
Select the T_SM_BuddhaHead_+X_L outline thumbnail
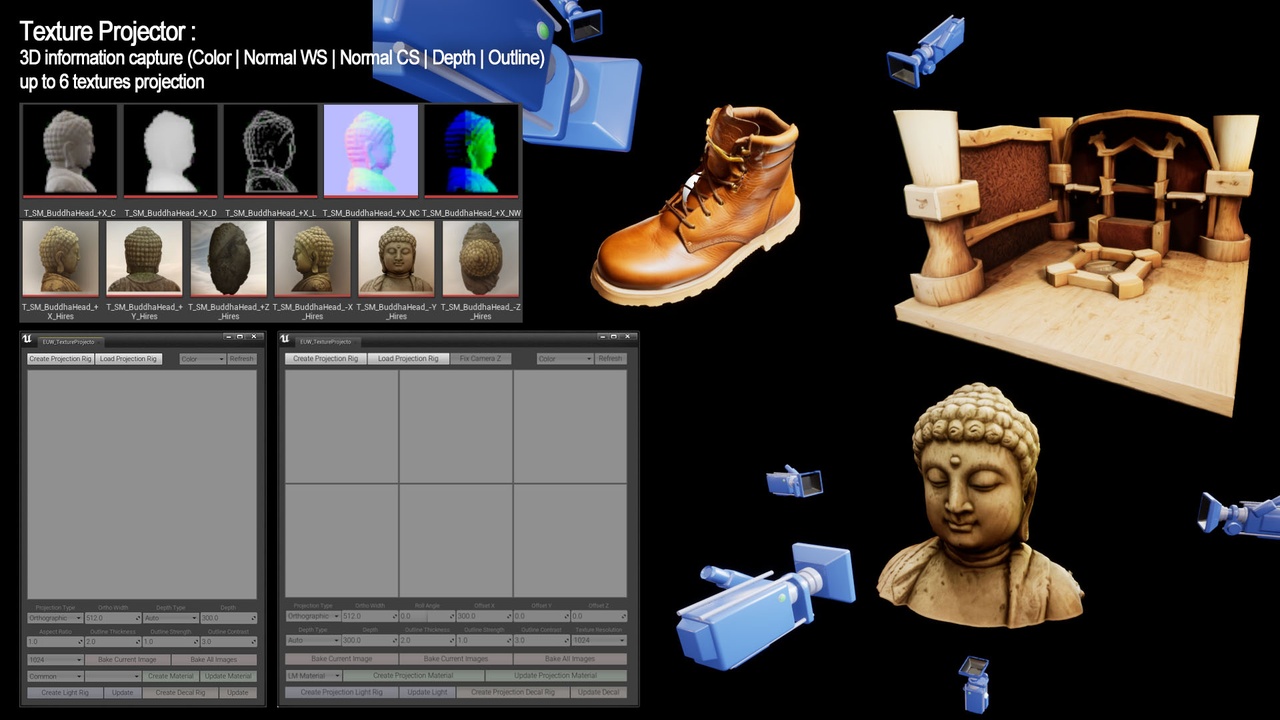(270, 151)
